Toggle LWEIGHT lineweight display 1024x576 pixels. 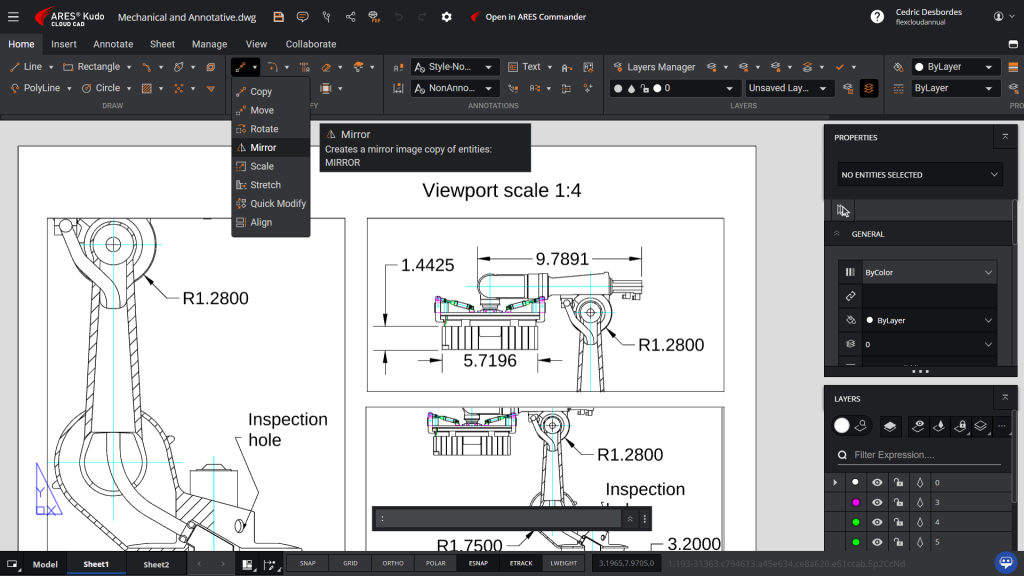coord(564,563)
